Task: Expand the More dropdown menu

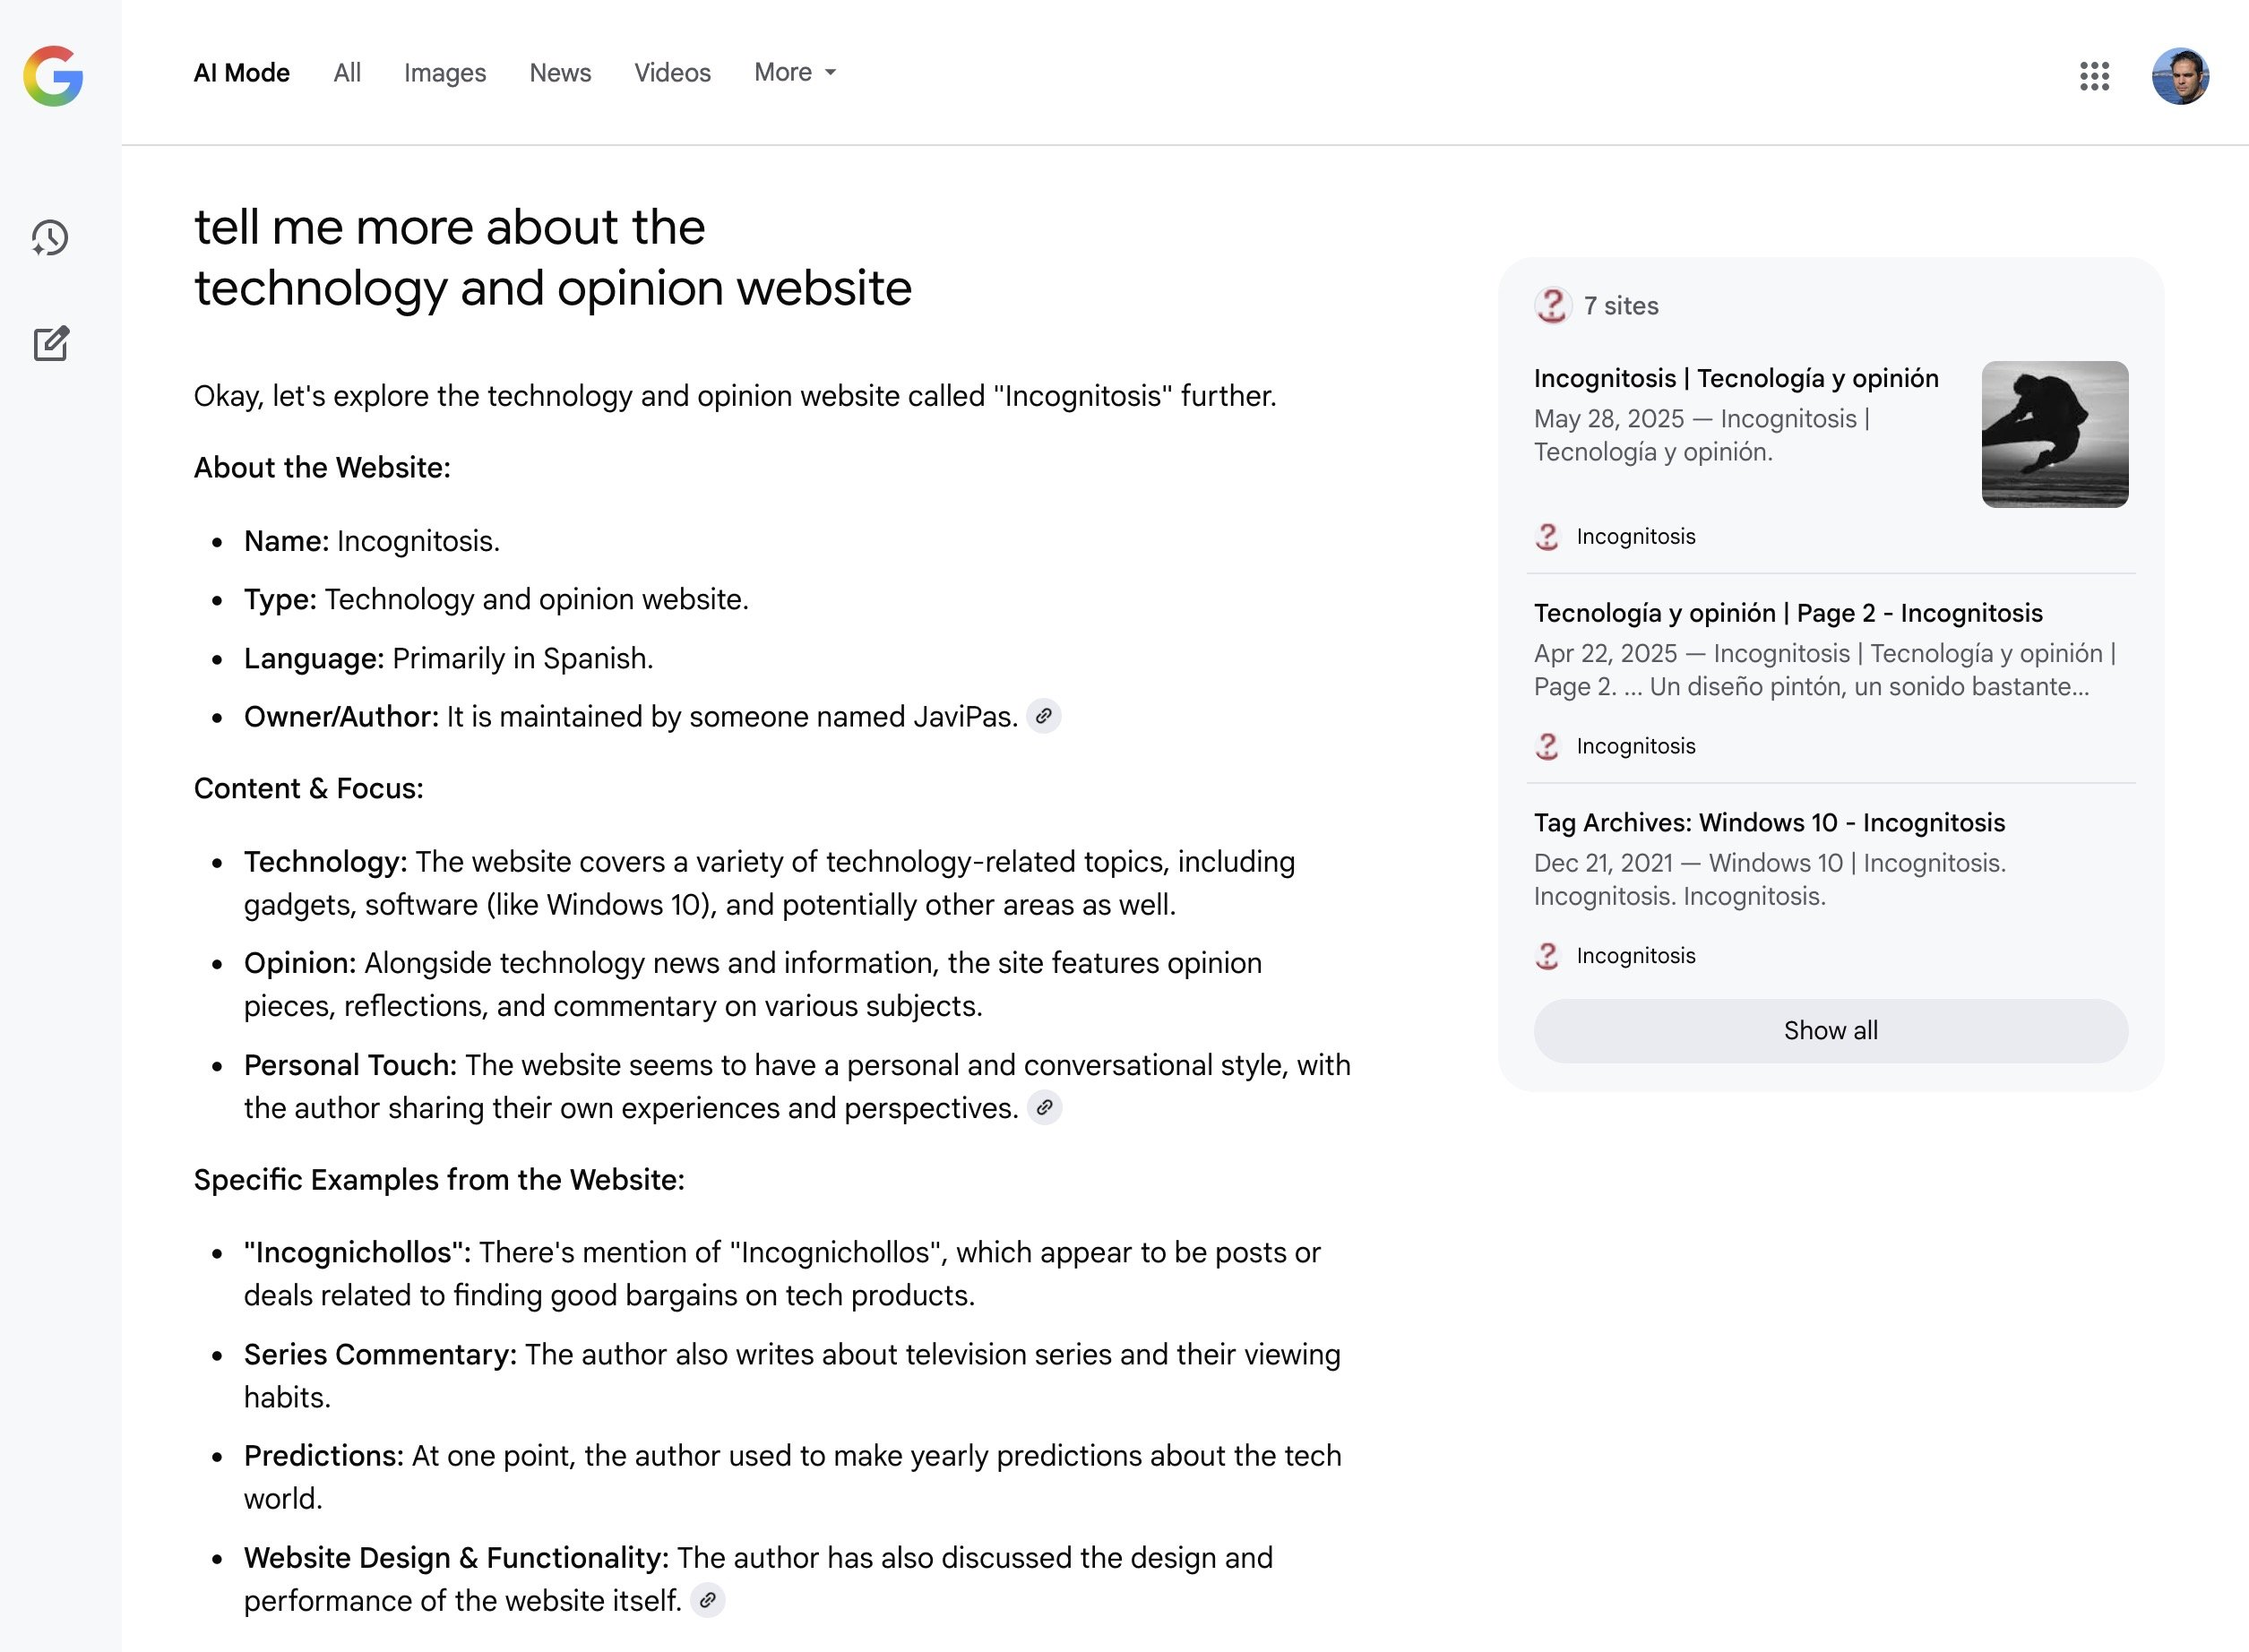Action: point(795,72)
